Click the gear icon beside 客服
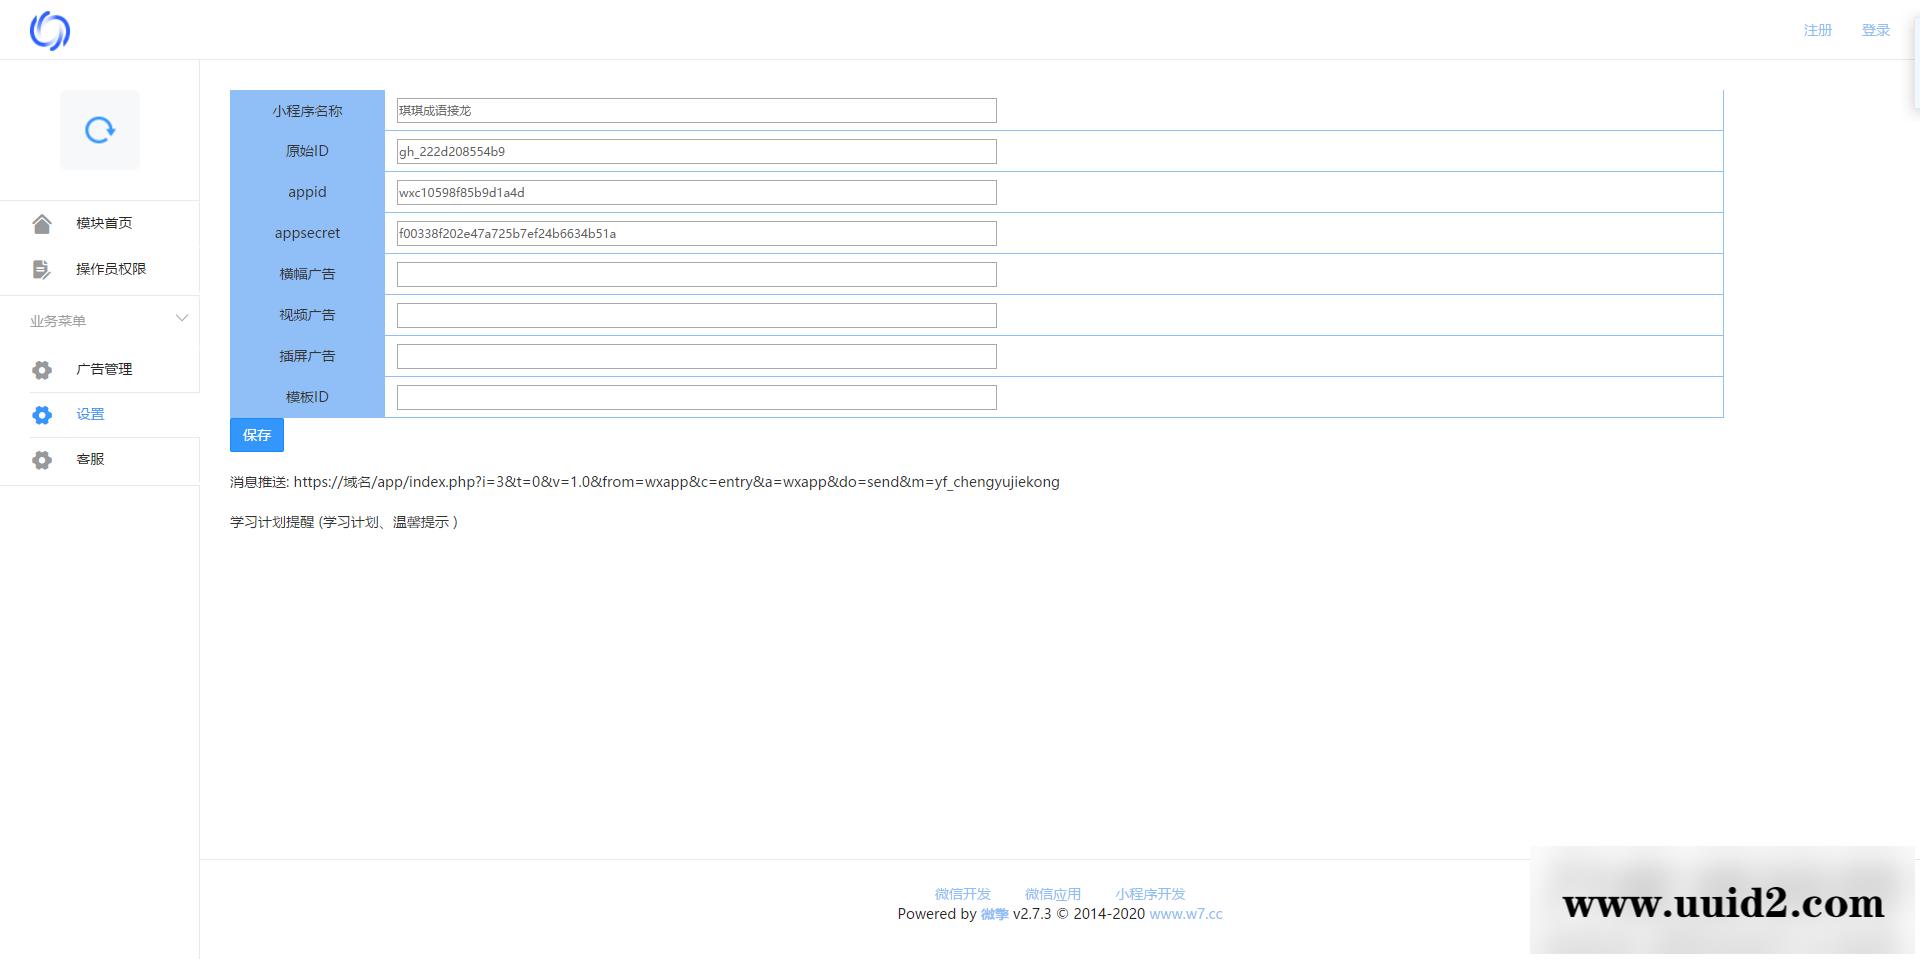Viewport: 1920px width, 959px height. click(42, 460)
